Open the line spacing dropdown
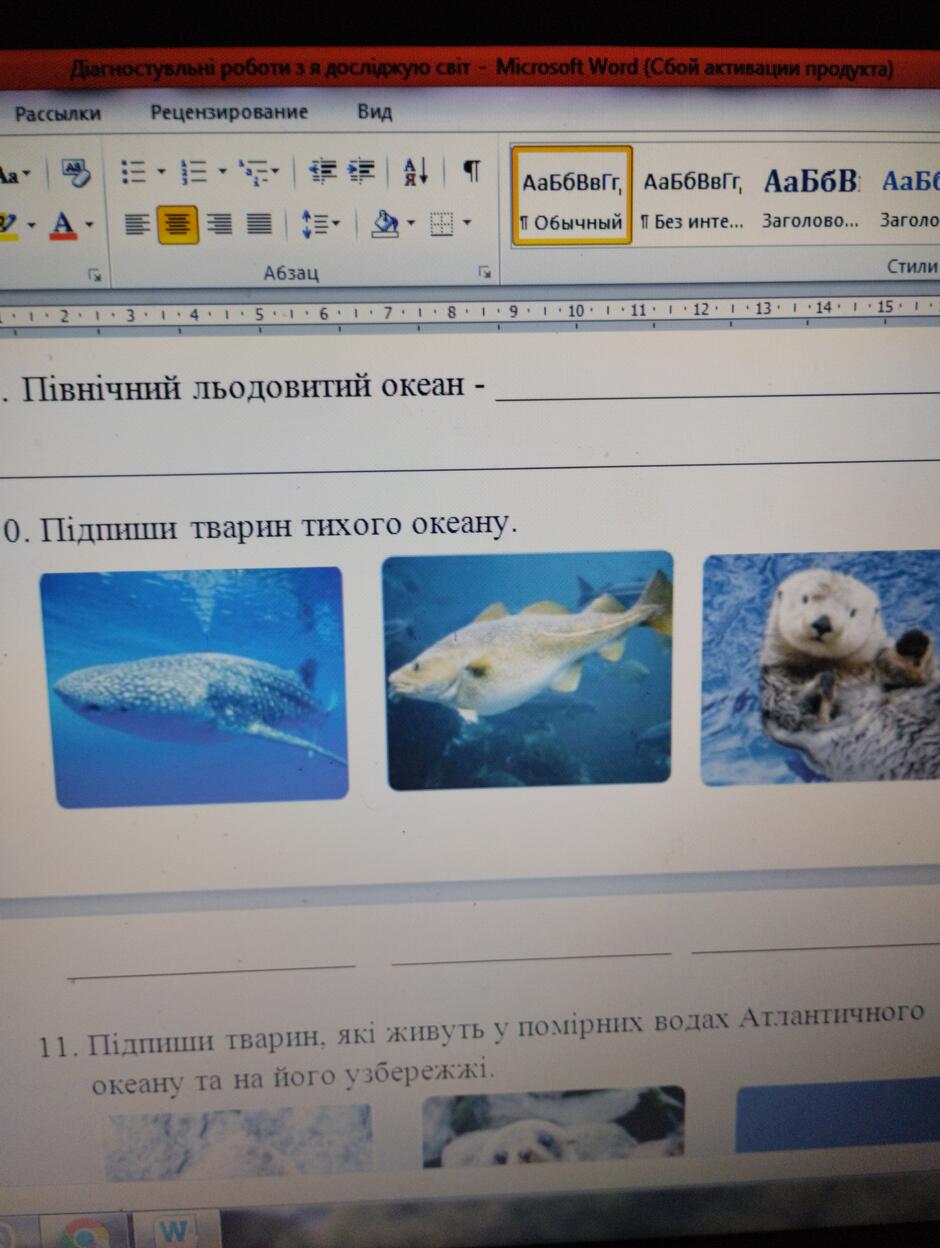Image resolution: width=940 pixels, height=1248 pixels. (321, 224)
